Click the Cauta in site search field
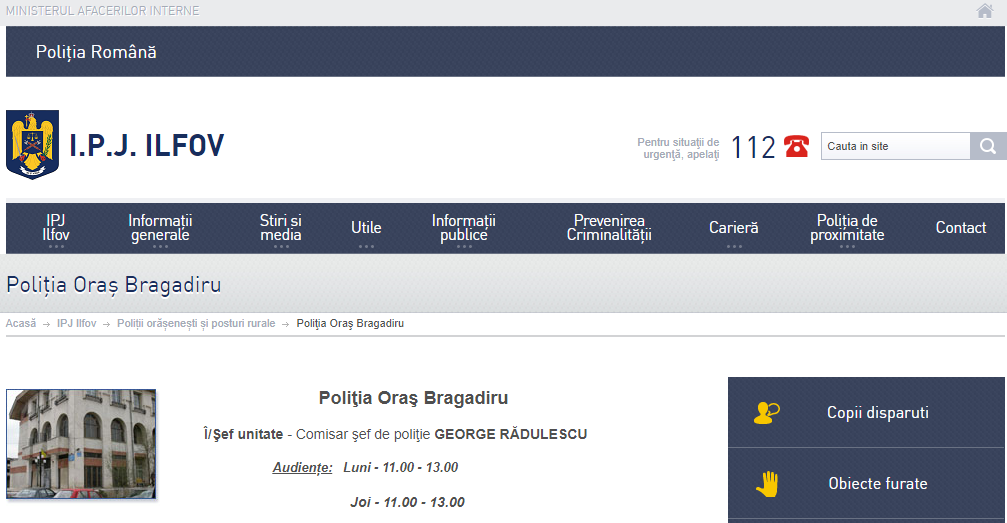The height and width of the screenshot is (523, 1007). [895, 146]
